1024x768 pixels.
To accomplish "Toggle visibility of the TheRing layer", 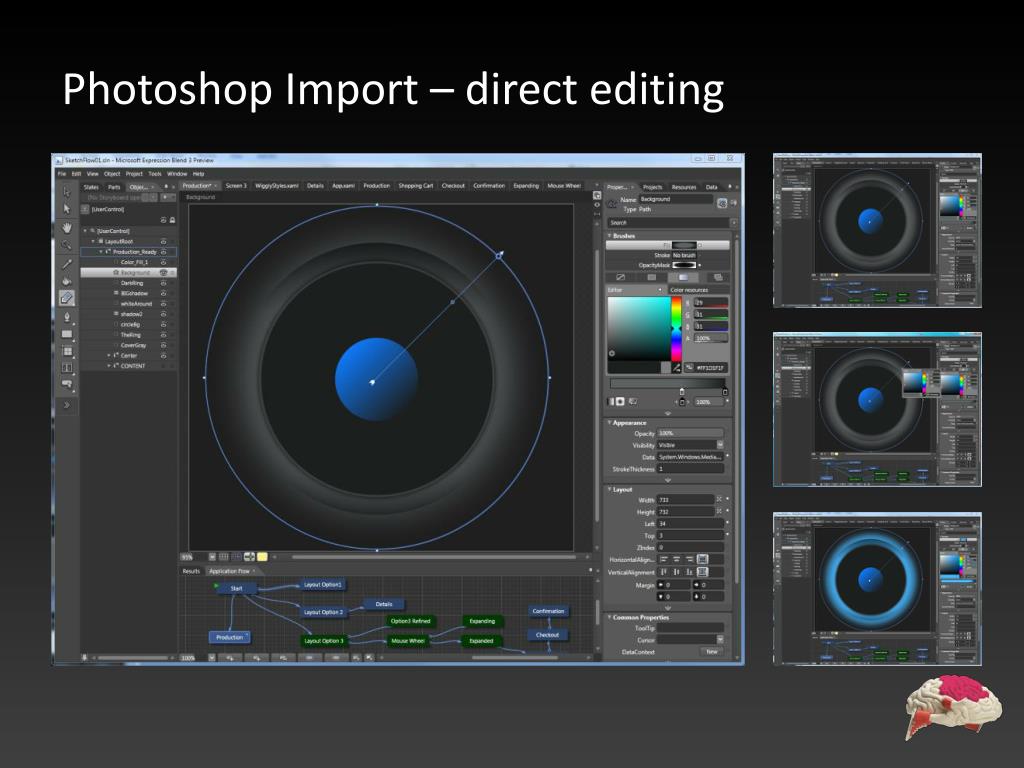I will point(164,335).
